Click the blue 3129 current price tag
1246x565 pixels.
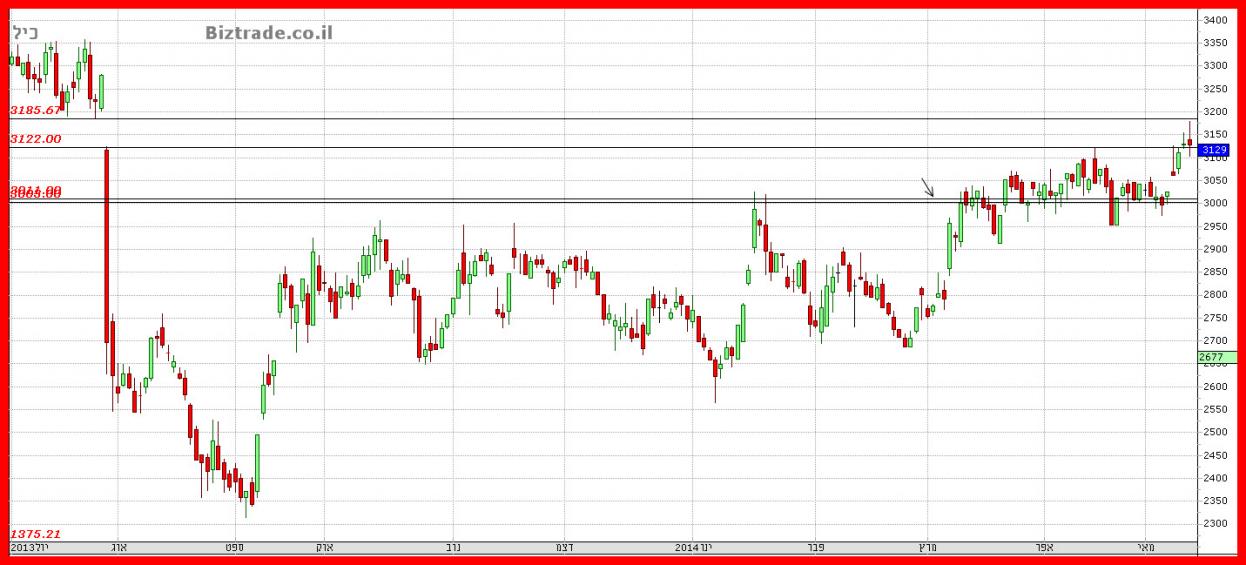pyautogui.click(x=1214, y=150)
